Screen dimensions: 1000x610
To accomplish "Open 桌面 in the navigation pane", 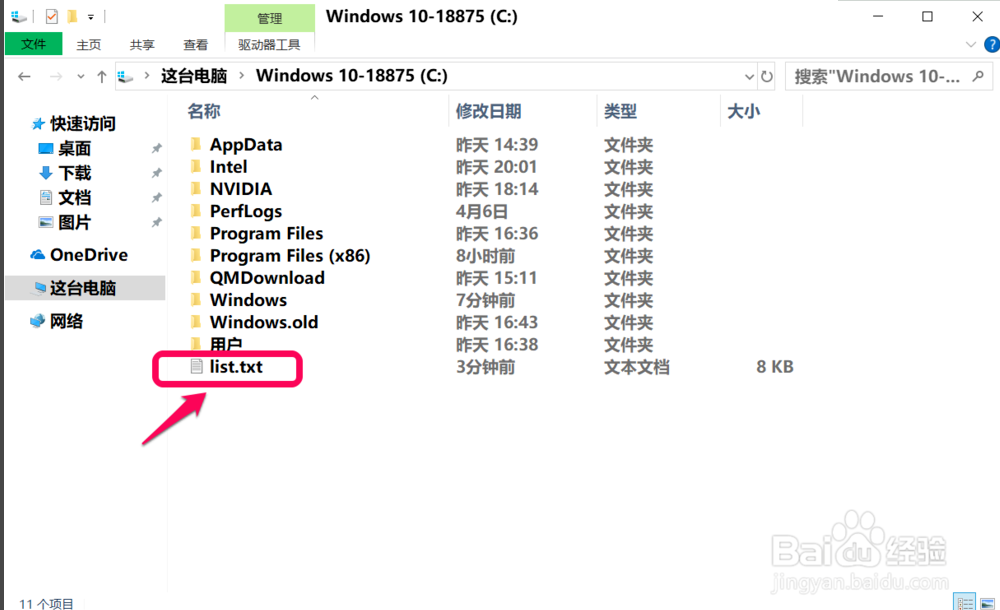I will pyautogui.click(x=75, y=148).
